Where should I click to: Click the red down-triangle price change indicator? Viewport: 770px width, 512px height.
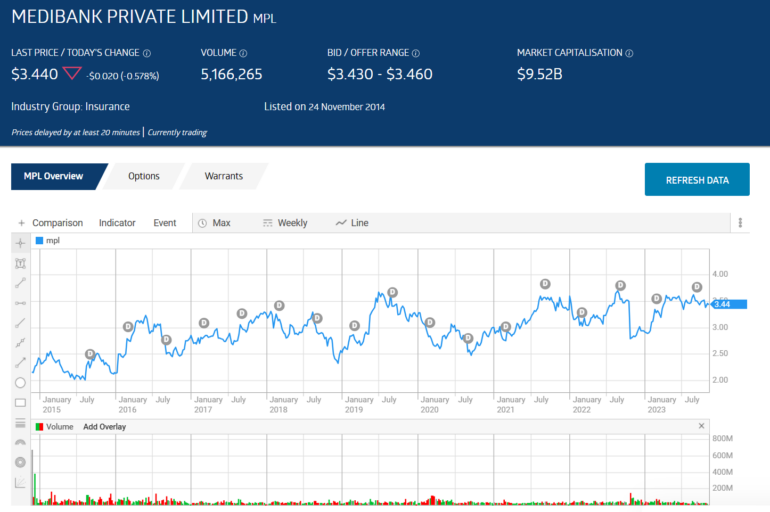coord(72,74)
